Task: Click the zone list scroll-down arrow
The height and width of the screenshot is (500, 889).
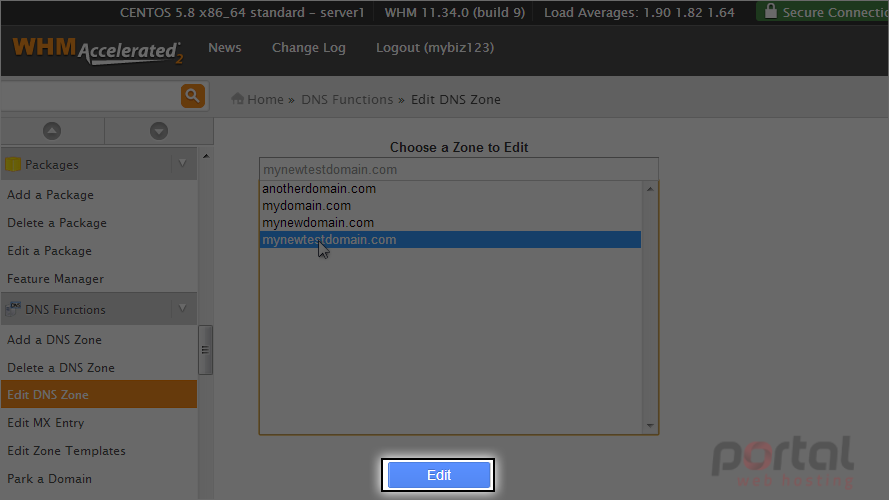Action: point(650,426)
